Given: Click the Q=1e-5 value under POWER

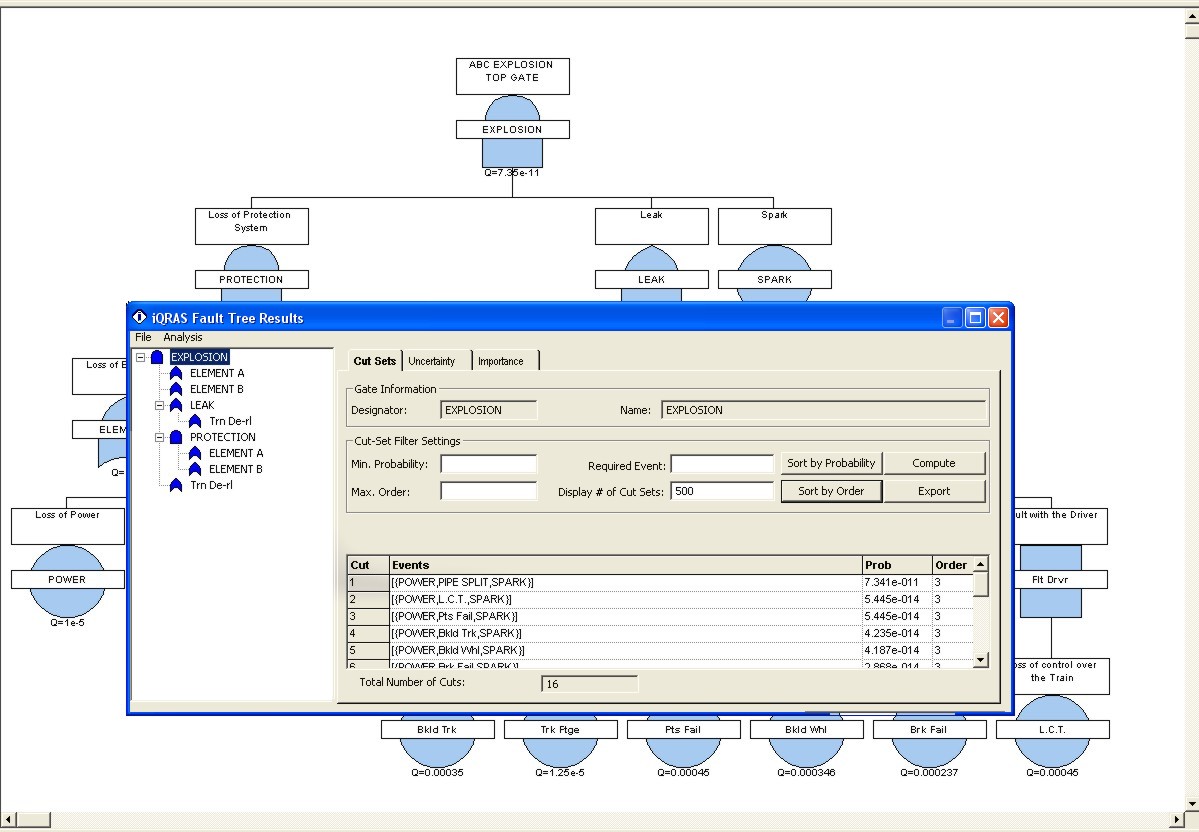Looking at the screenshot, I should coord(67,622).
